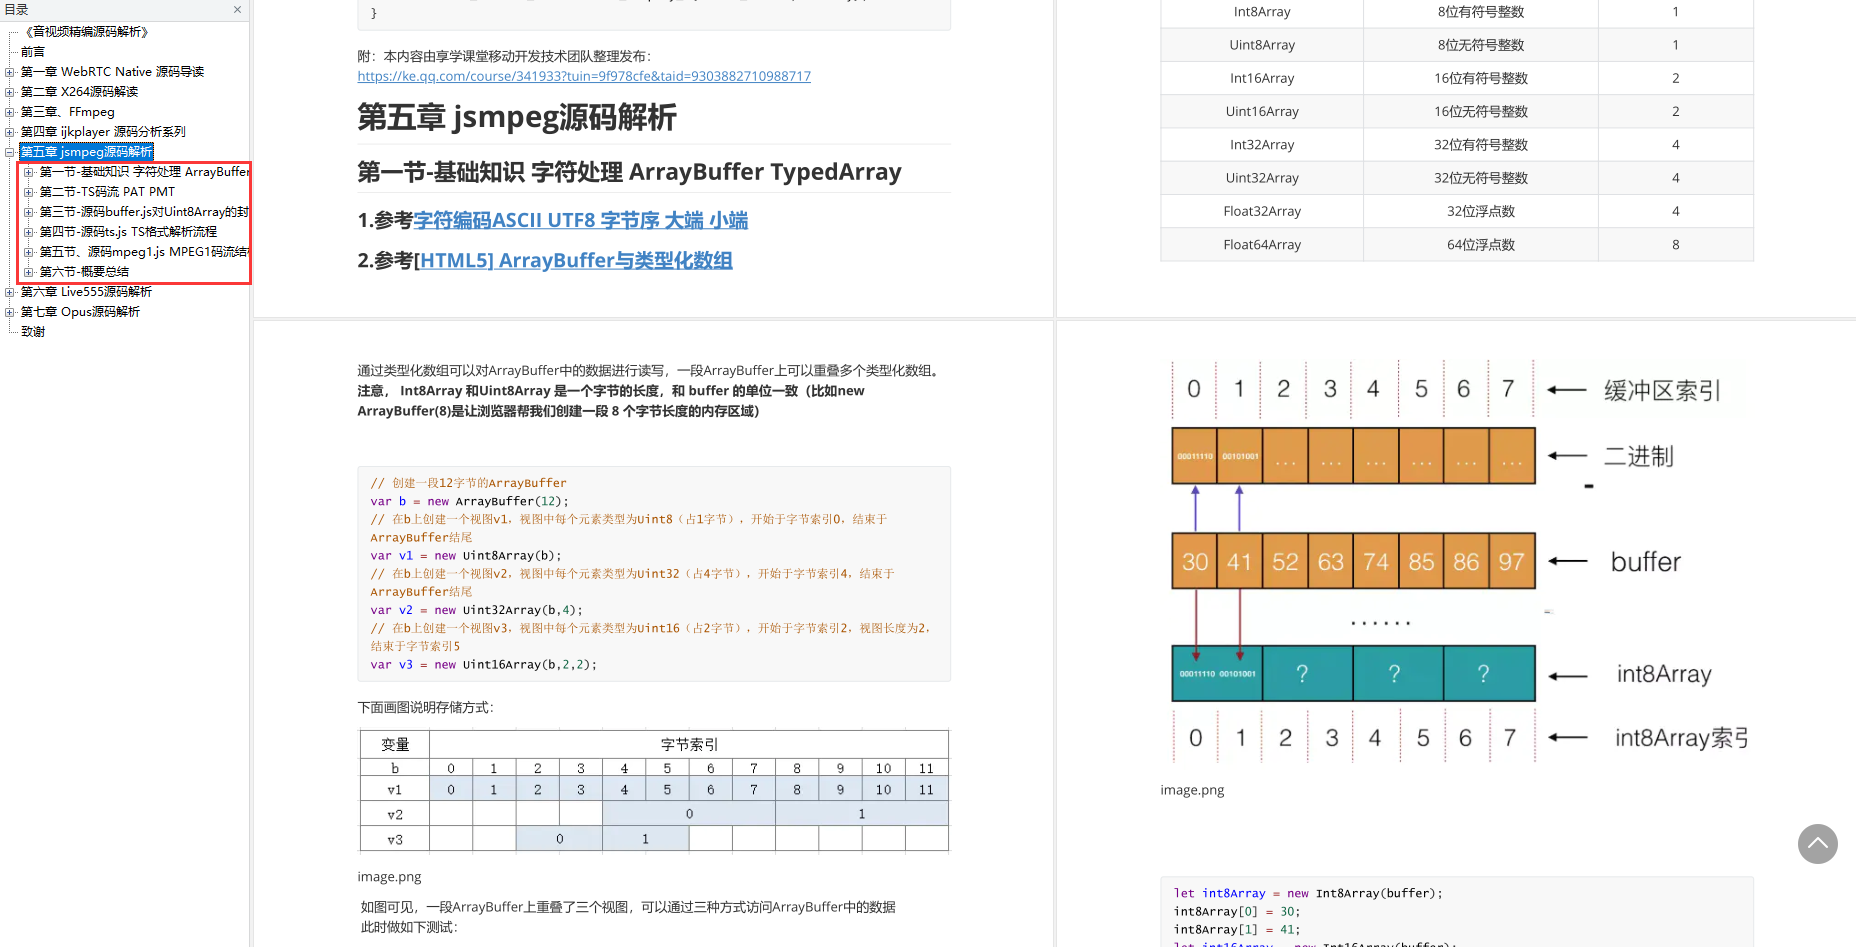The image size is (1856, 947).
Task: Jump to 第六章 Live555源码解析 bookmark
Action: click(86, 292)
